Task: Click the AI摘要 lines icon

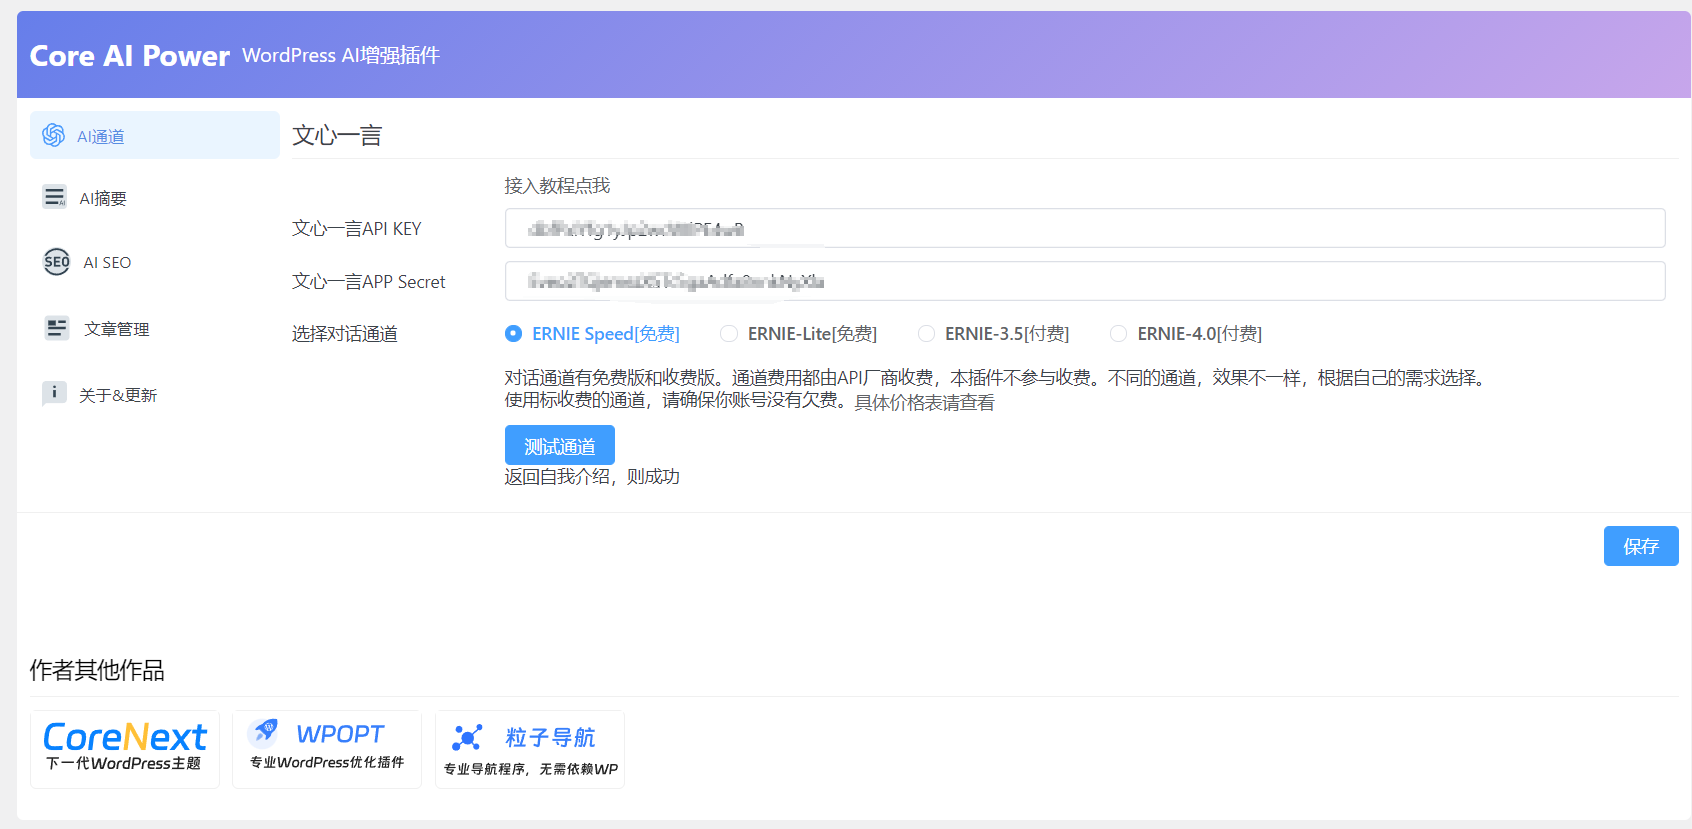Action: point(54,197)
